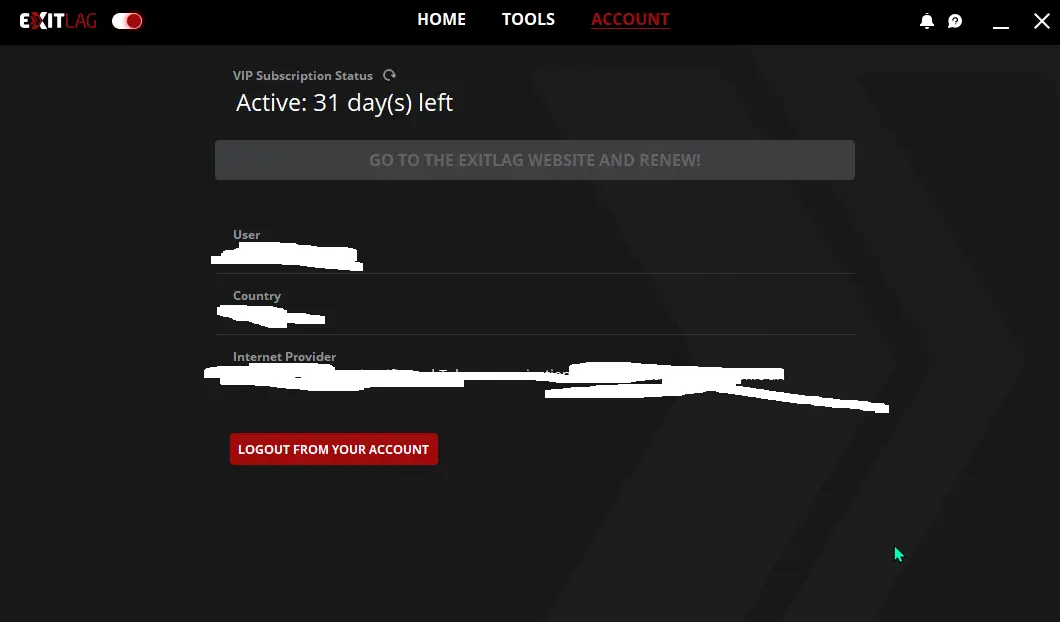Switch to the TOOLS tab

(528, 19)
